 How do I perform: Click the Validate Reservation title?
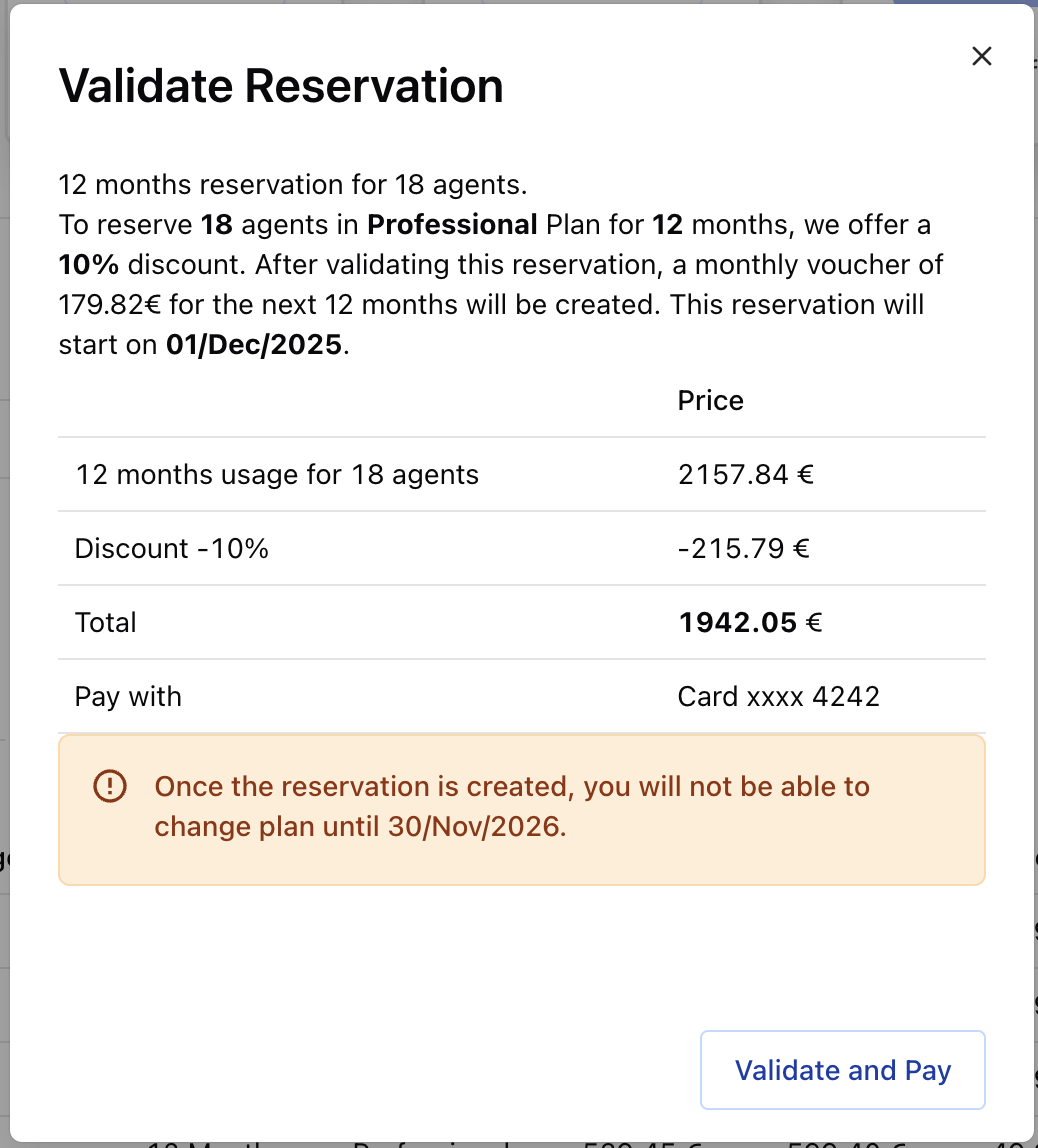point(281,86)
